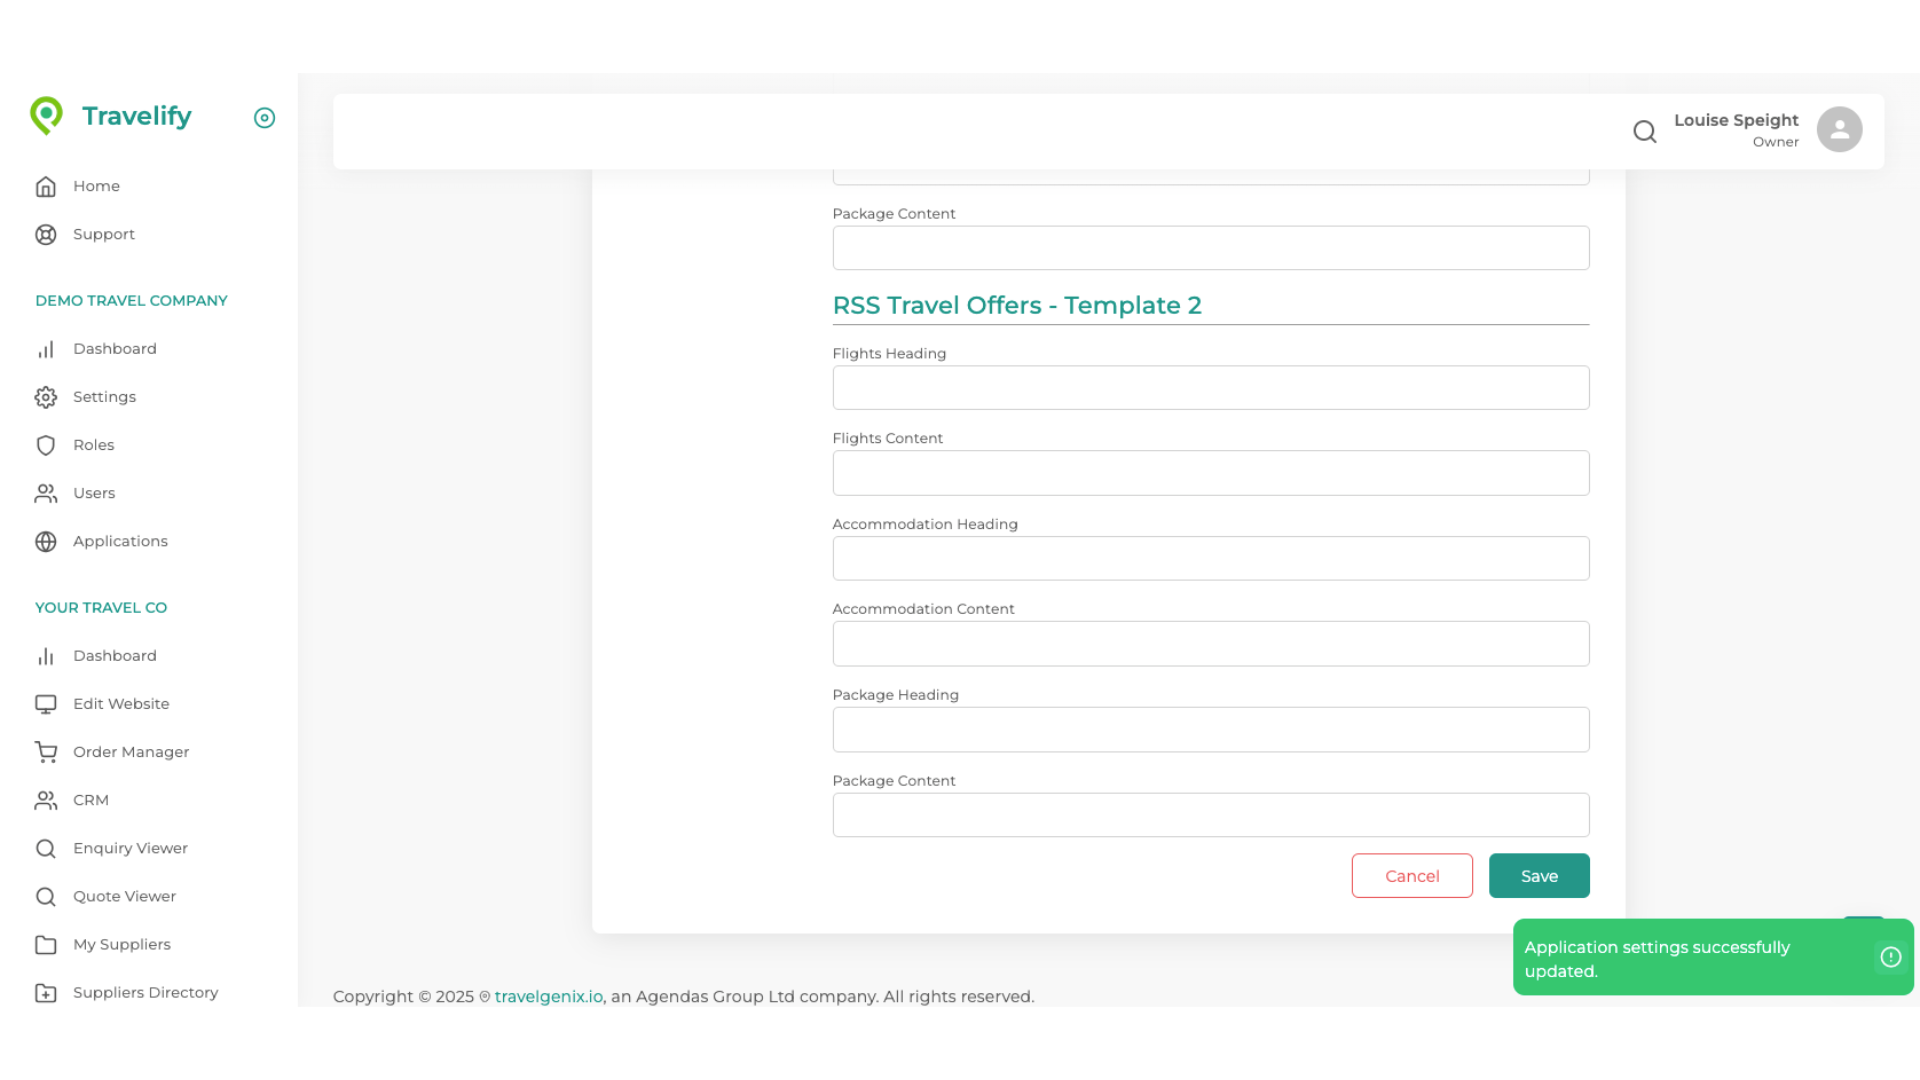Click Template 2 Package Heading field
1920x1080 pixels.
pos(1210,730)
